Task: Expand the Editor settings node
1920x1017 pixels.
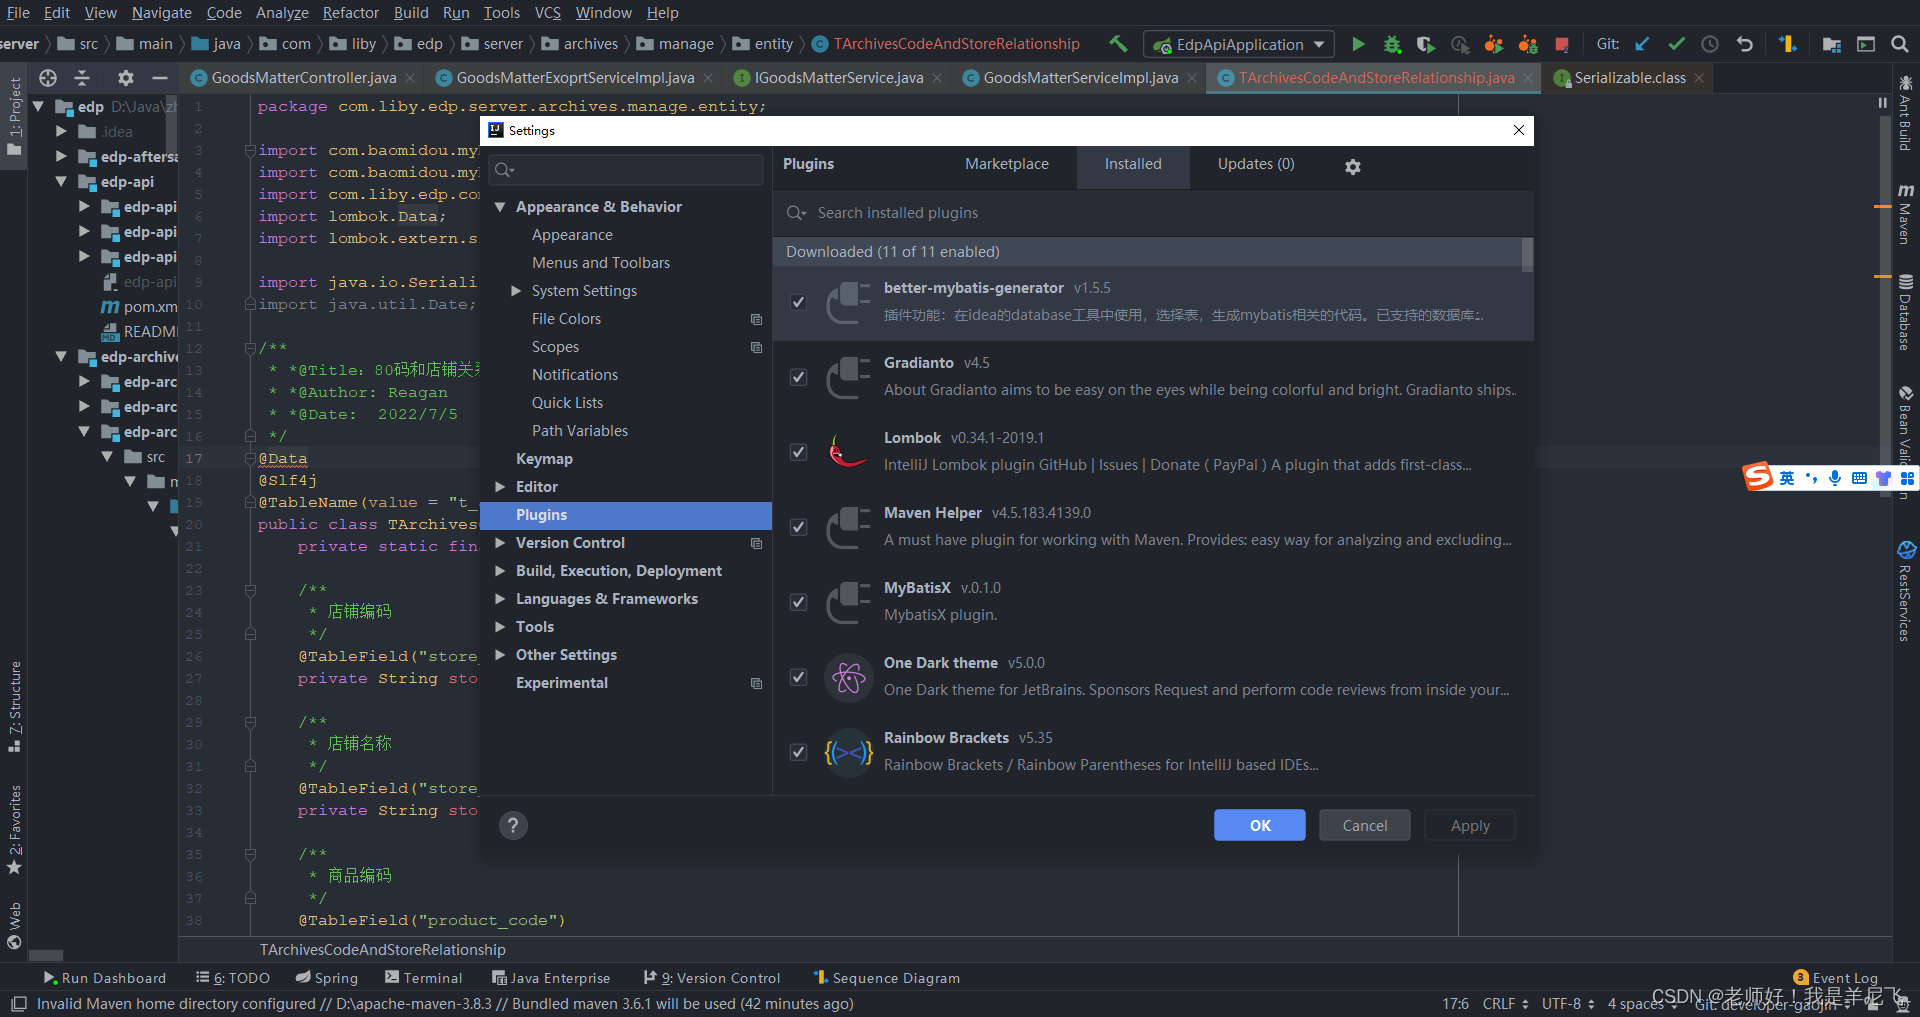Action: 500,487
